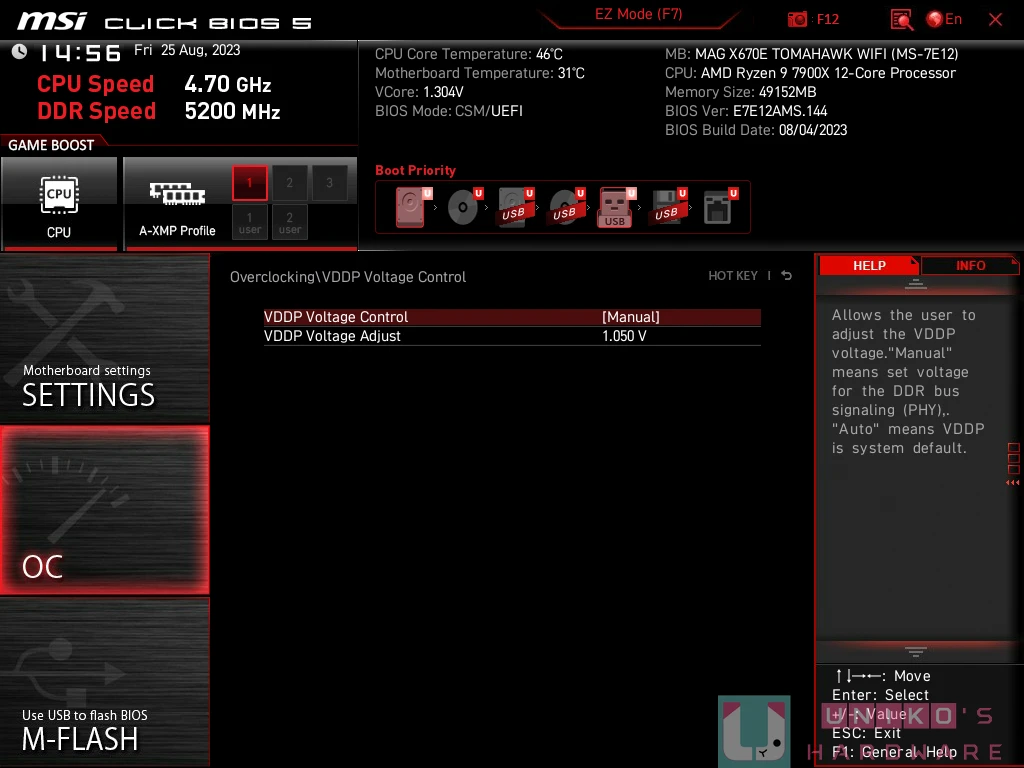Viewport: 1024px width, 768px height.
Task: Open the M-FLASH BIOS update section
Action: [104, 682]
